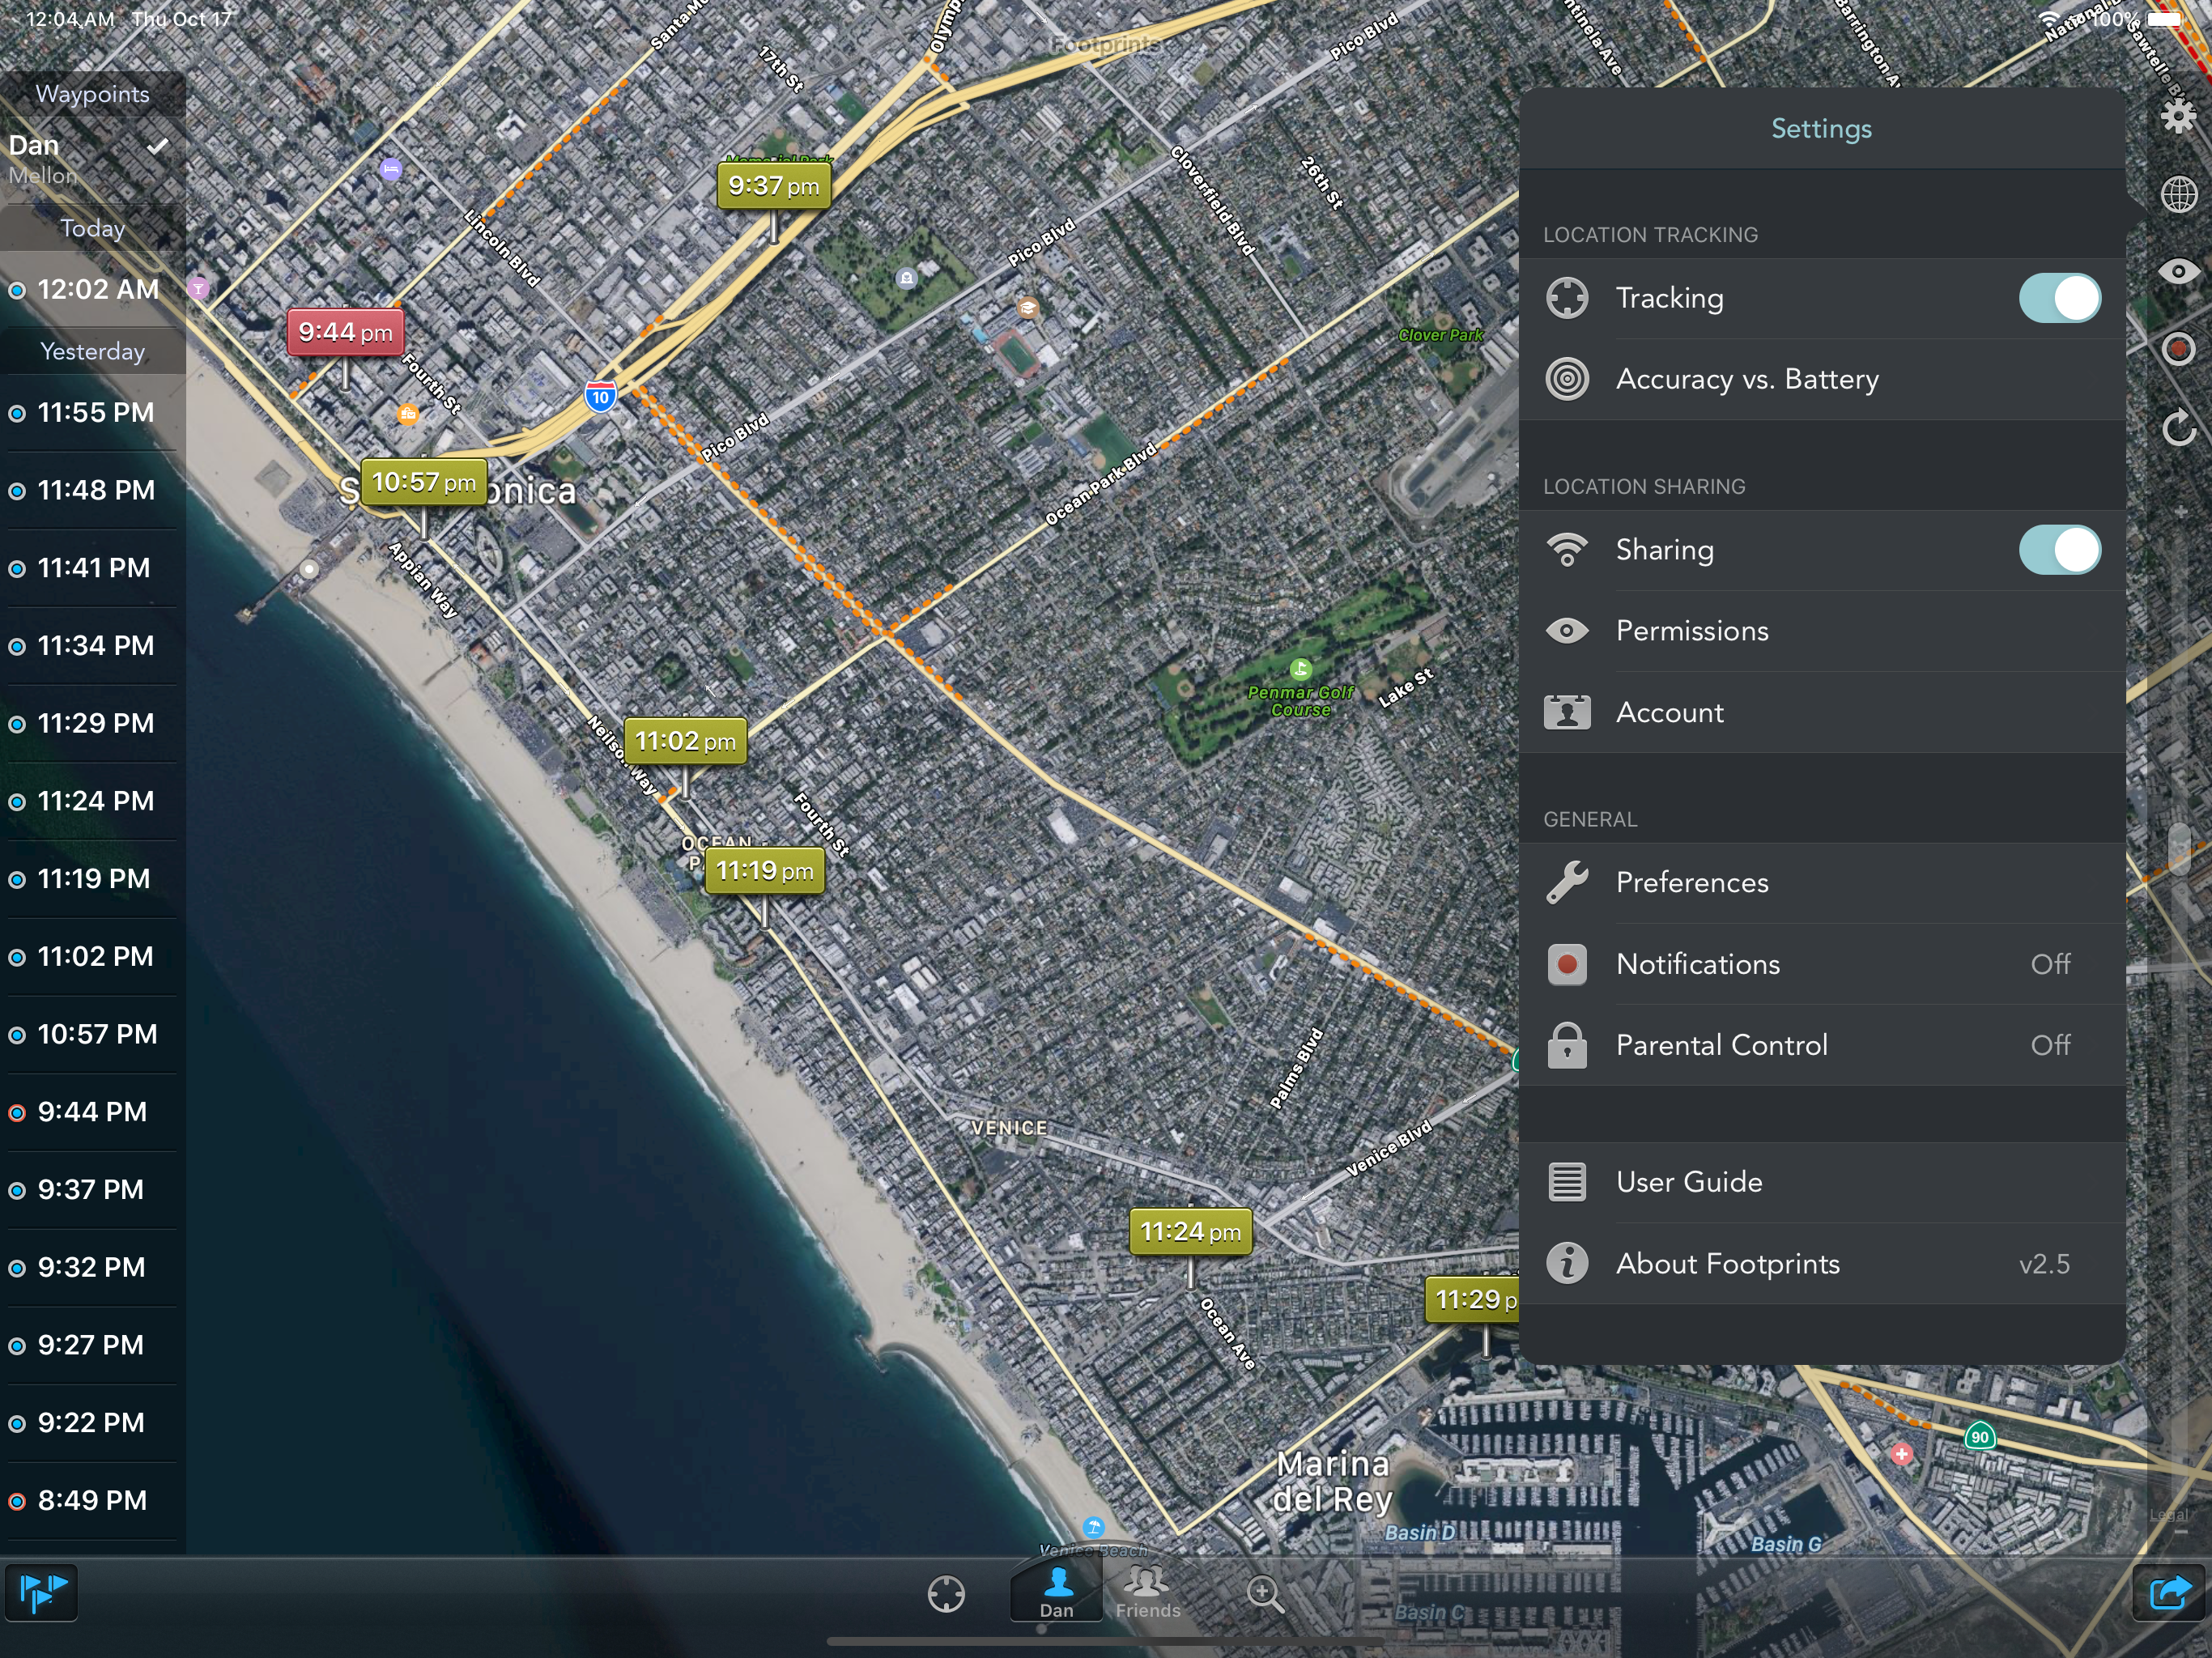This screenshot has width=2212, height=1658.
Task: Click the refresh arrow icon
Action: (2178, 428)
